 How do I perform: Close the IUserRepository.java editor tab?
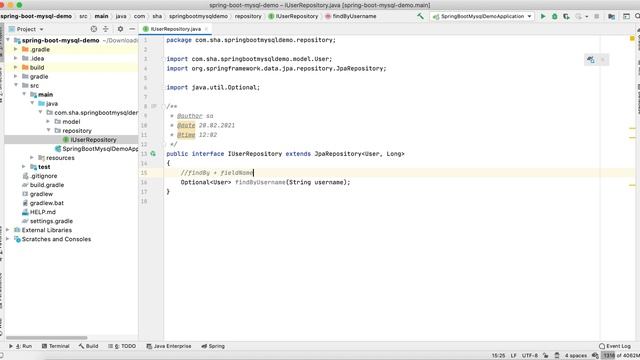click(x=207, y=29)
